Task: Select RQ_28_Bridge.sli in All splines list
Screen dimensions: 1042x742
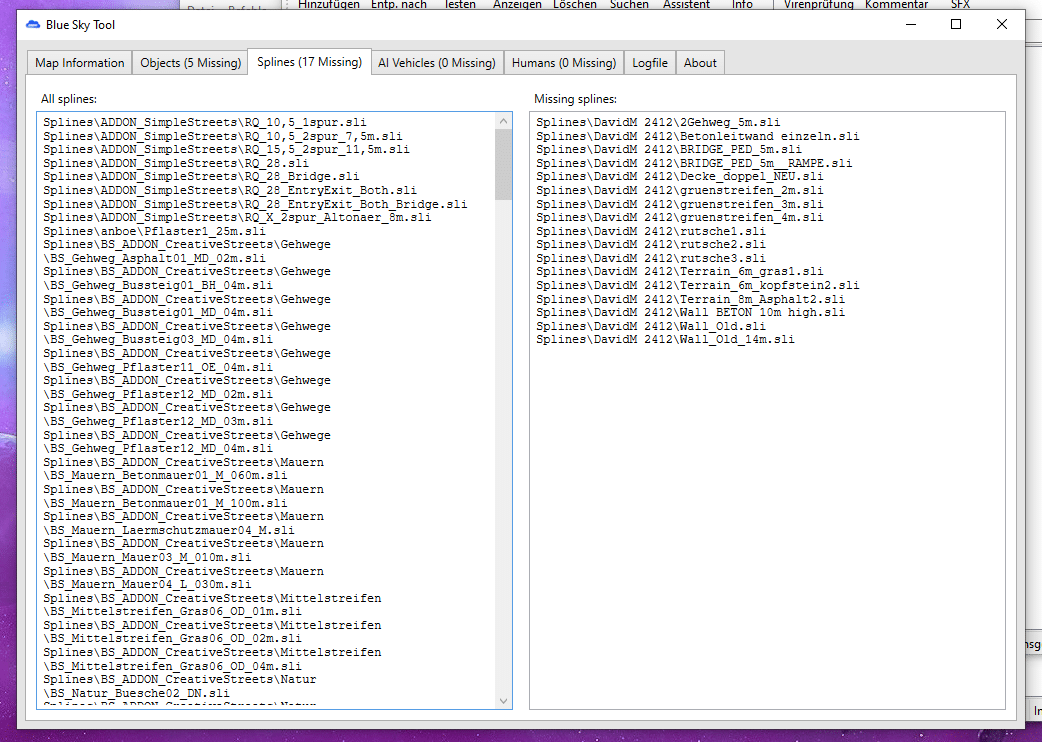Action: click(201, 176)
